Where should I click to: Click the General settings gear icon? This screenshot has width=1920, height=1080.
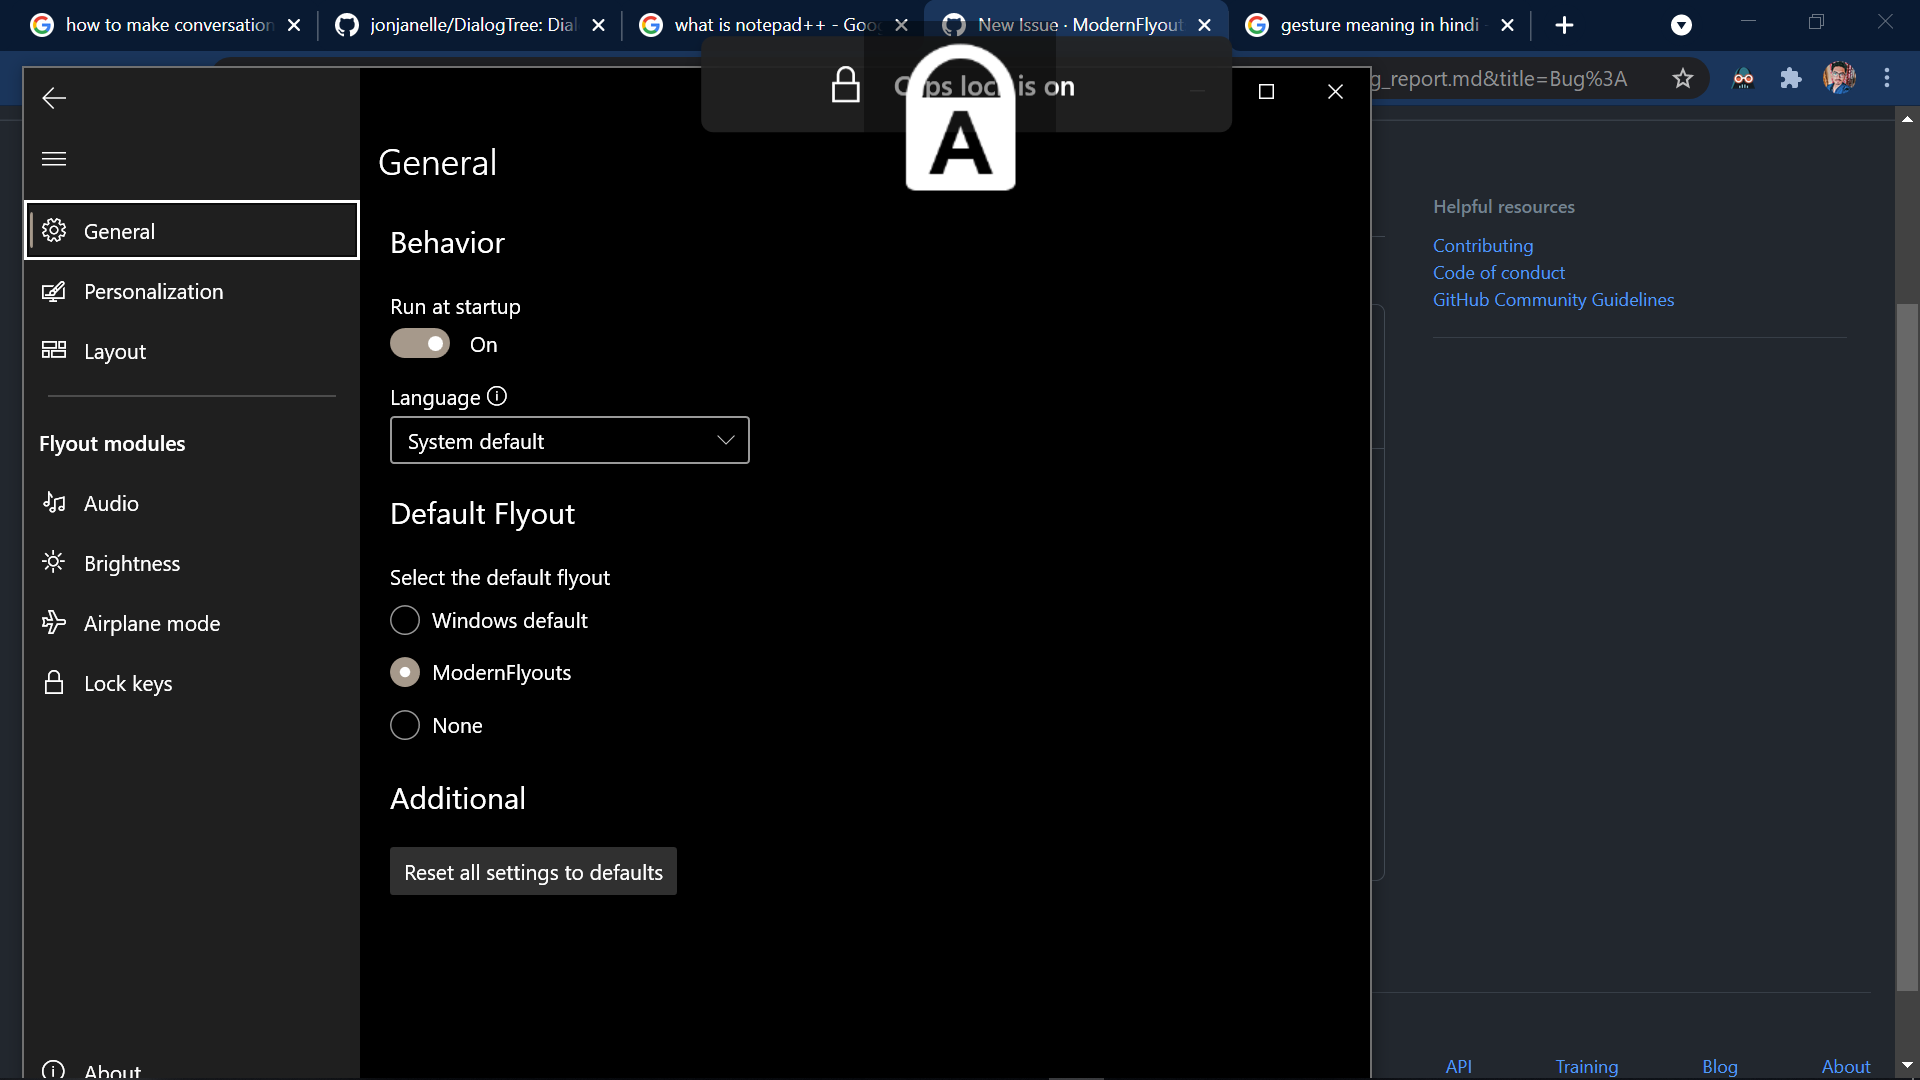point(55,230)
